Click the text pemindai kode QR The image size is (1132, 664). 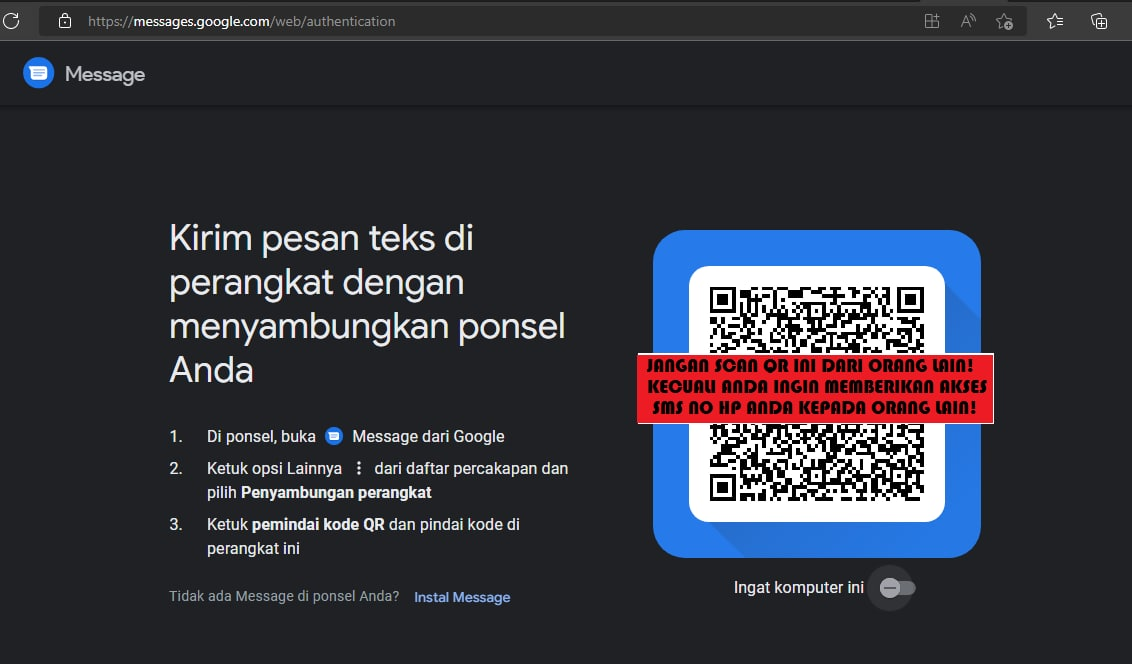318,524
